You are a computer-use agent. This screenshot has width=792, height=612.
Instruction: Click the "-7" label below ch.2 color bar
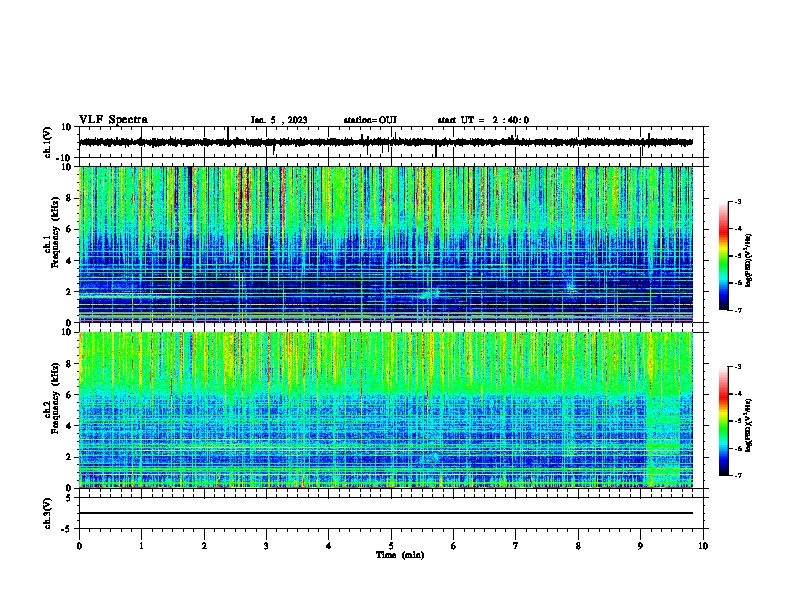(738, 475)
